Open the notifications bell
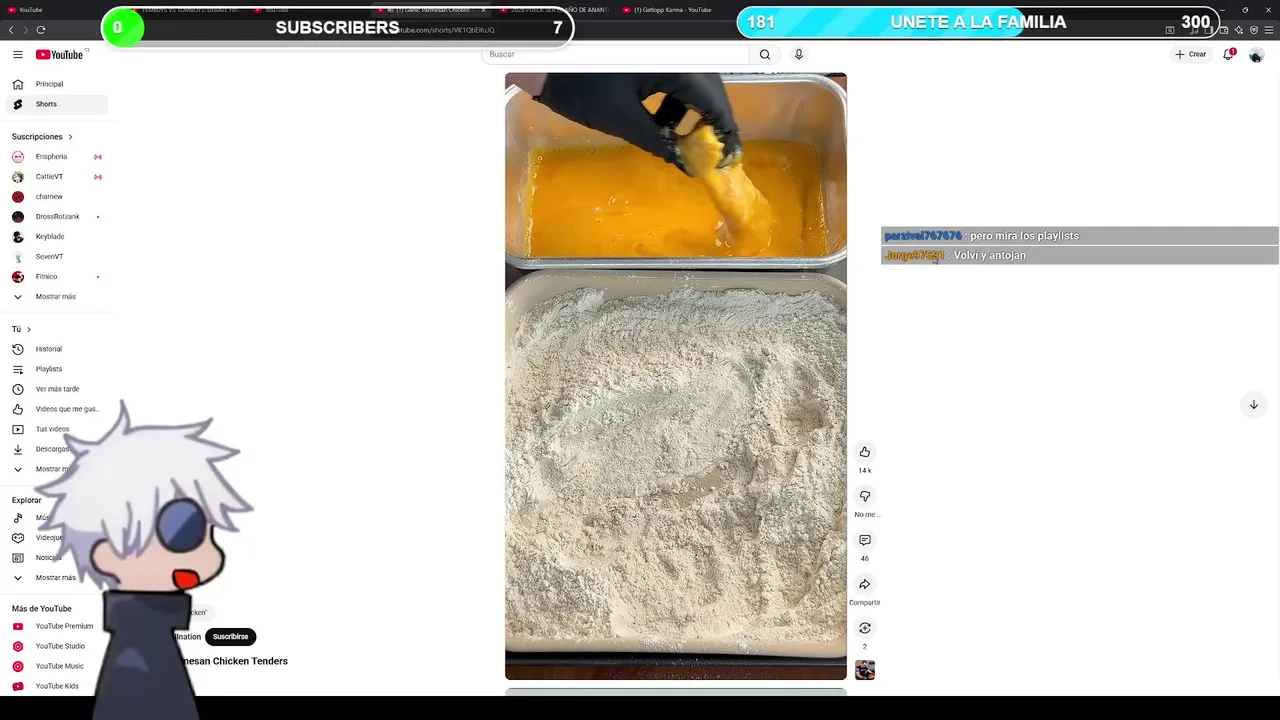The height and width of the screenshot is (720, 1280). click(x=1229, y=54)
